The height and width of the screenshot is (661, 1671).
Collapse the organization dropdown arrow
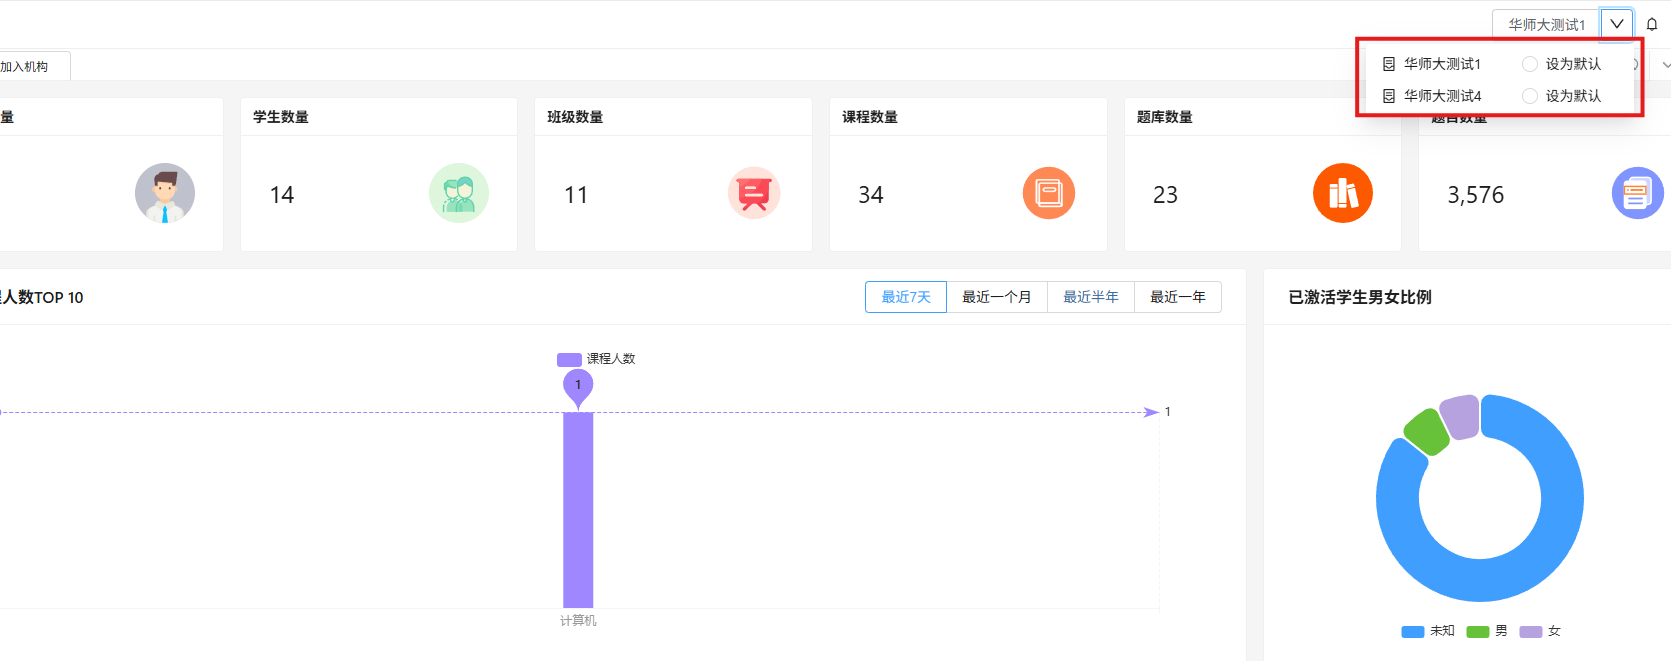pos(1617,25)
